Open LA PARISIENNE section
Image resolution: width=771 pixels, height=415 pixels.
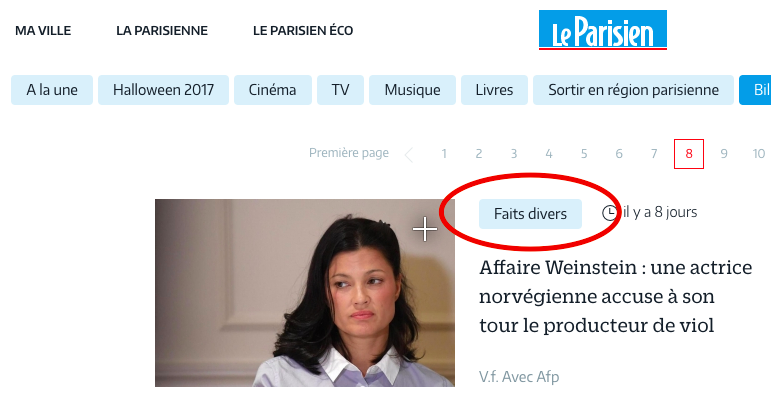[x=162, y=30]
